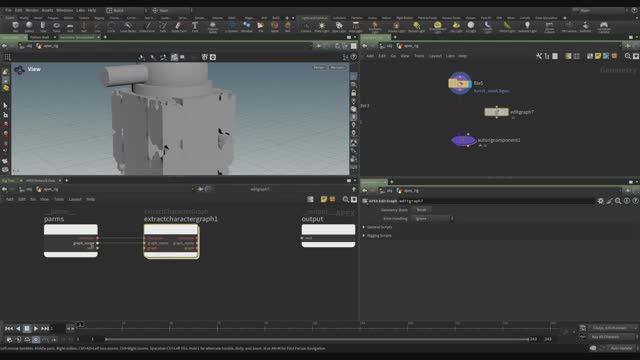The height and width of the screenshot is (360, 640).
Task: Click the sticky note icon in APEX network view
Action: [324, 199]
